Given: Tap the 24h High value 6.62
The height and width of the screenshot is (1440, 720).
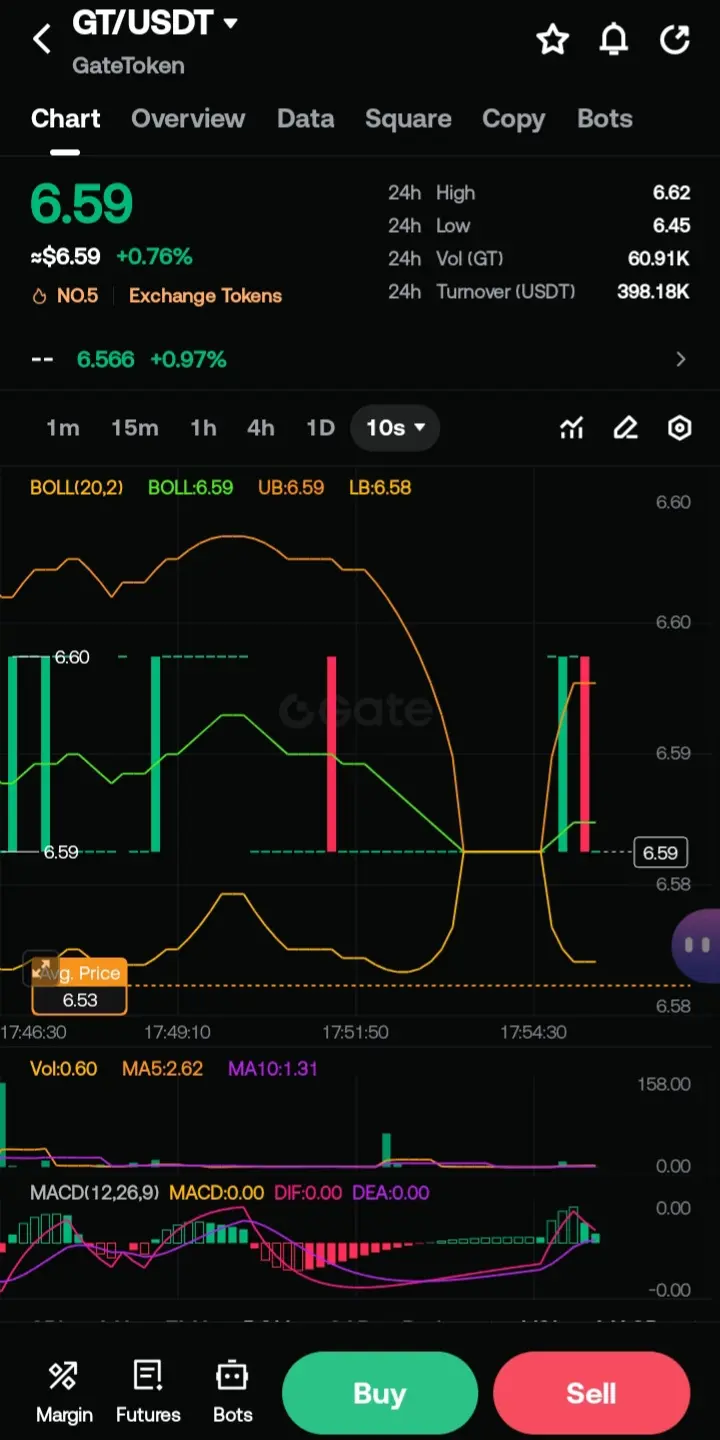Looking at the screenshot, I should [x=671, y=193].
